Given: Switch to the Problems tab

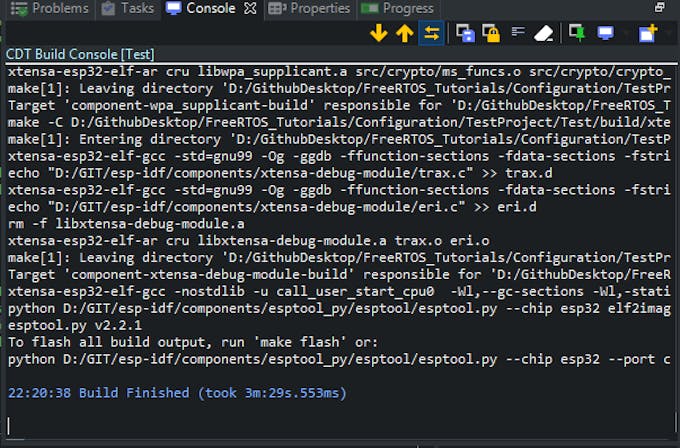Looking at the screenshot, I should 49,8.
